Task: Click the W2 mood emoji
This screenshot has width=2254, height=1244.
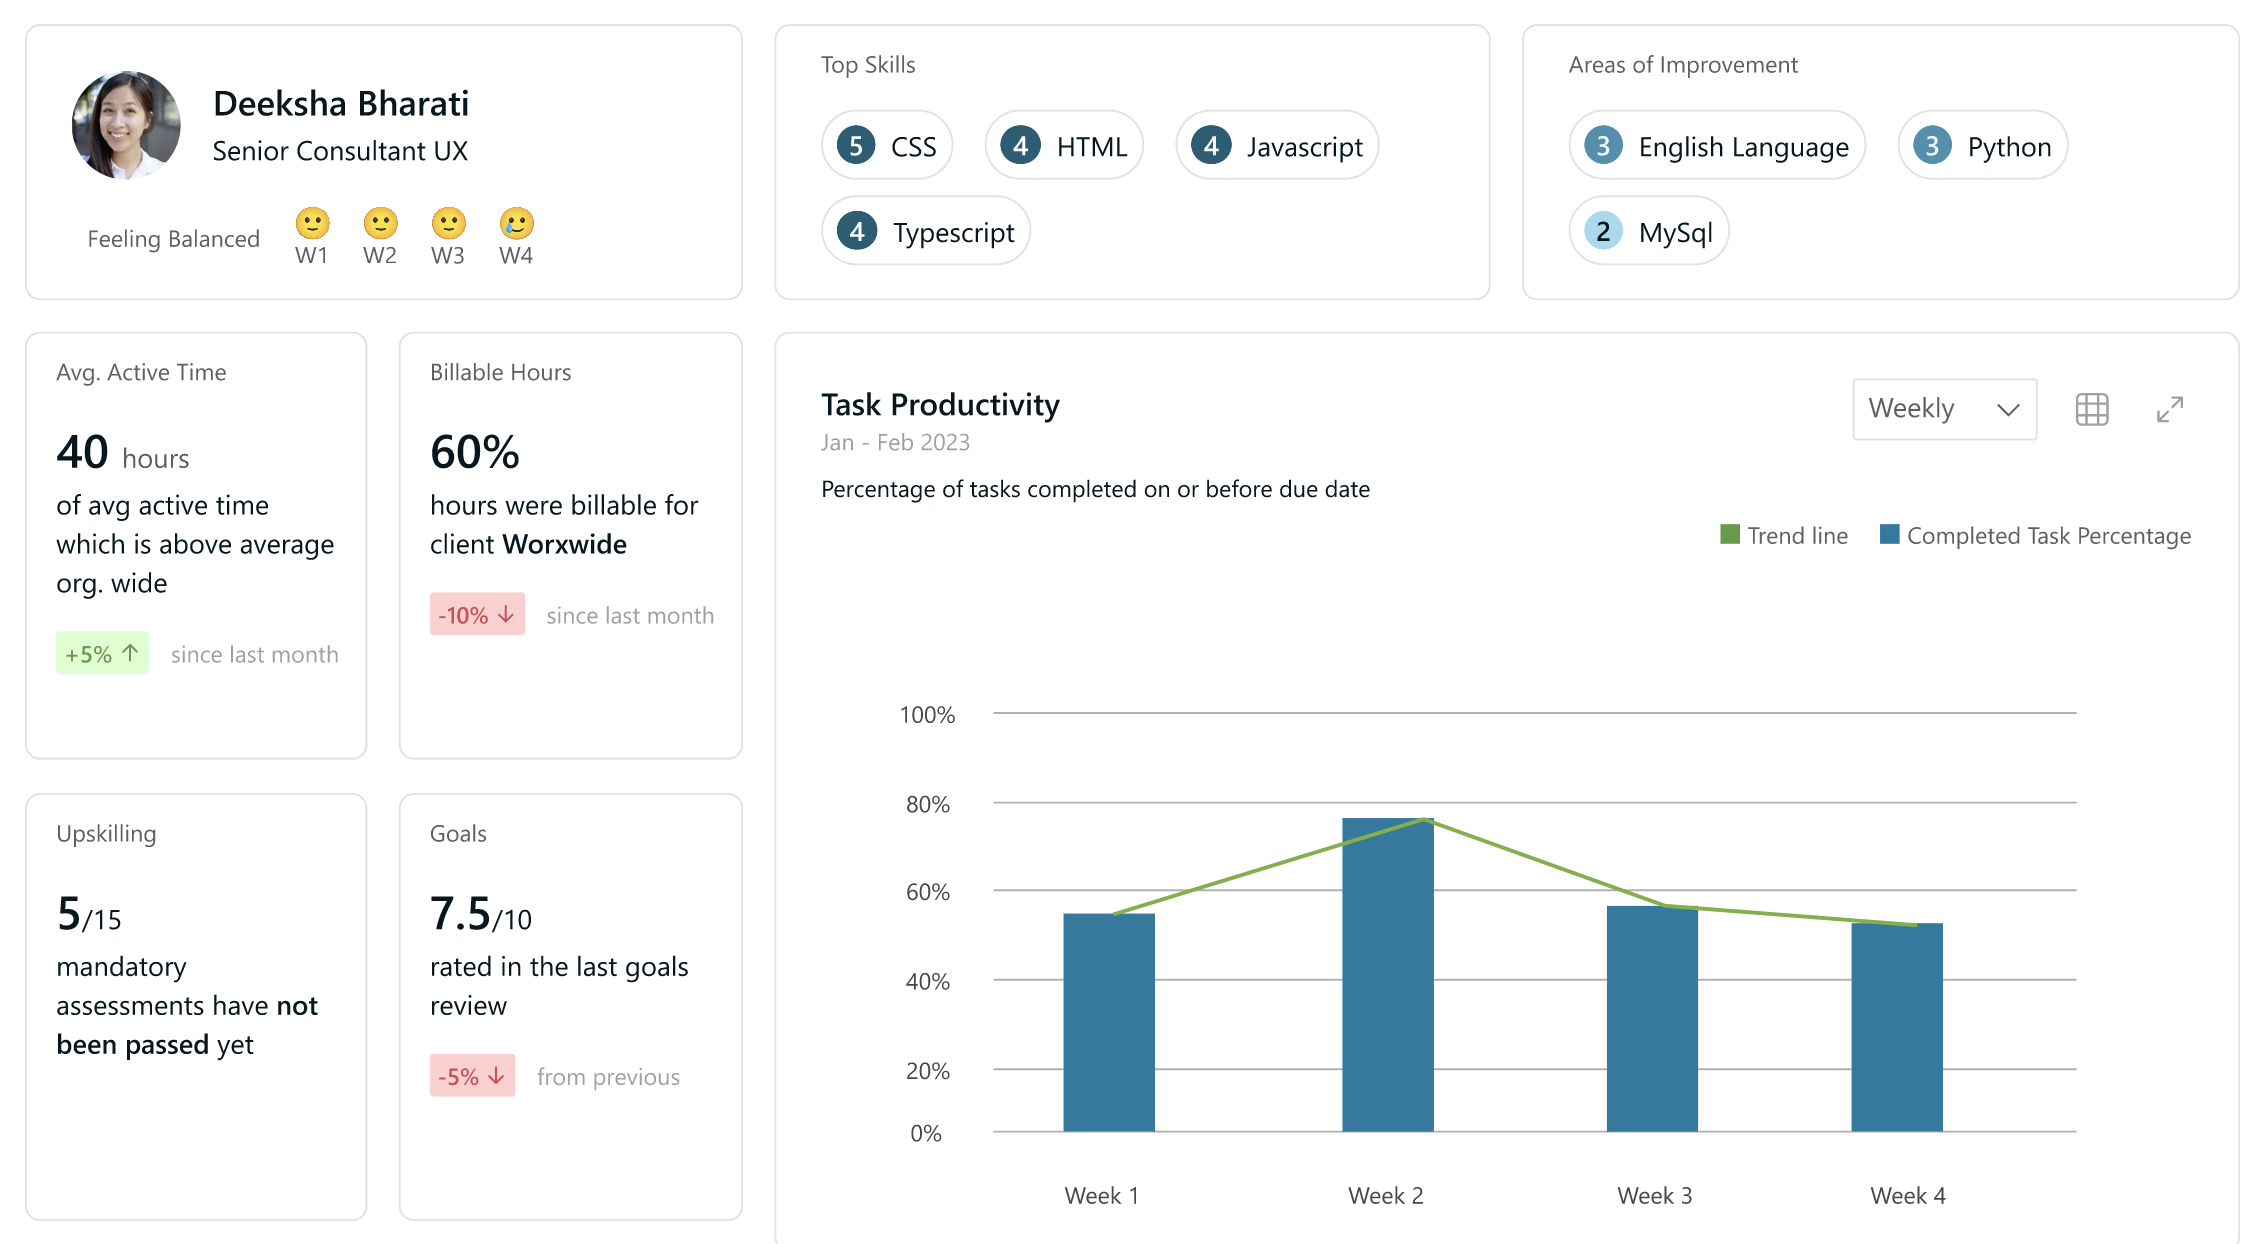Action: pyautogui.click(x=380, y=223)
